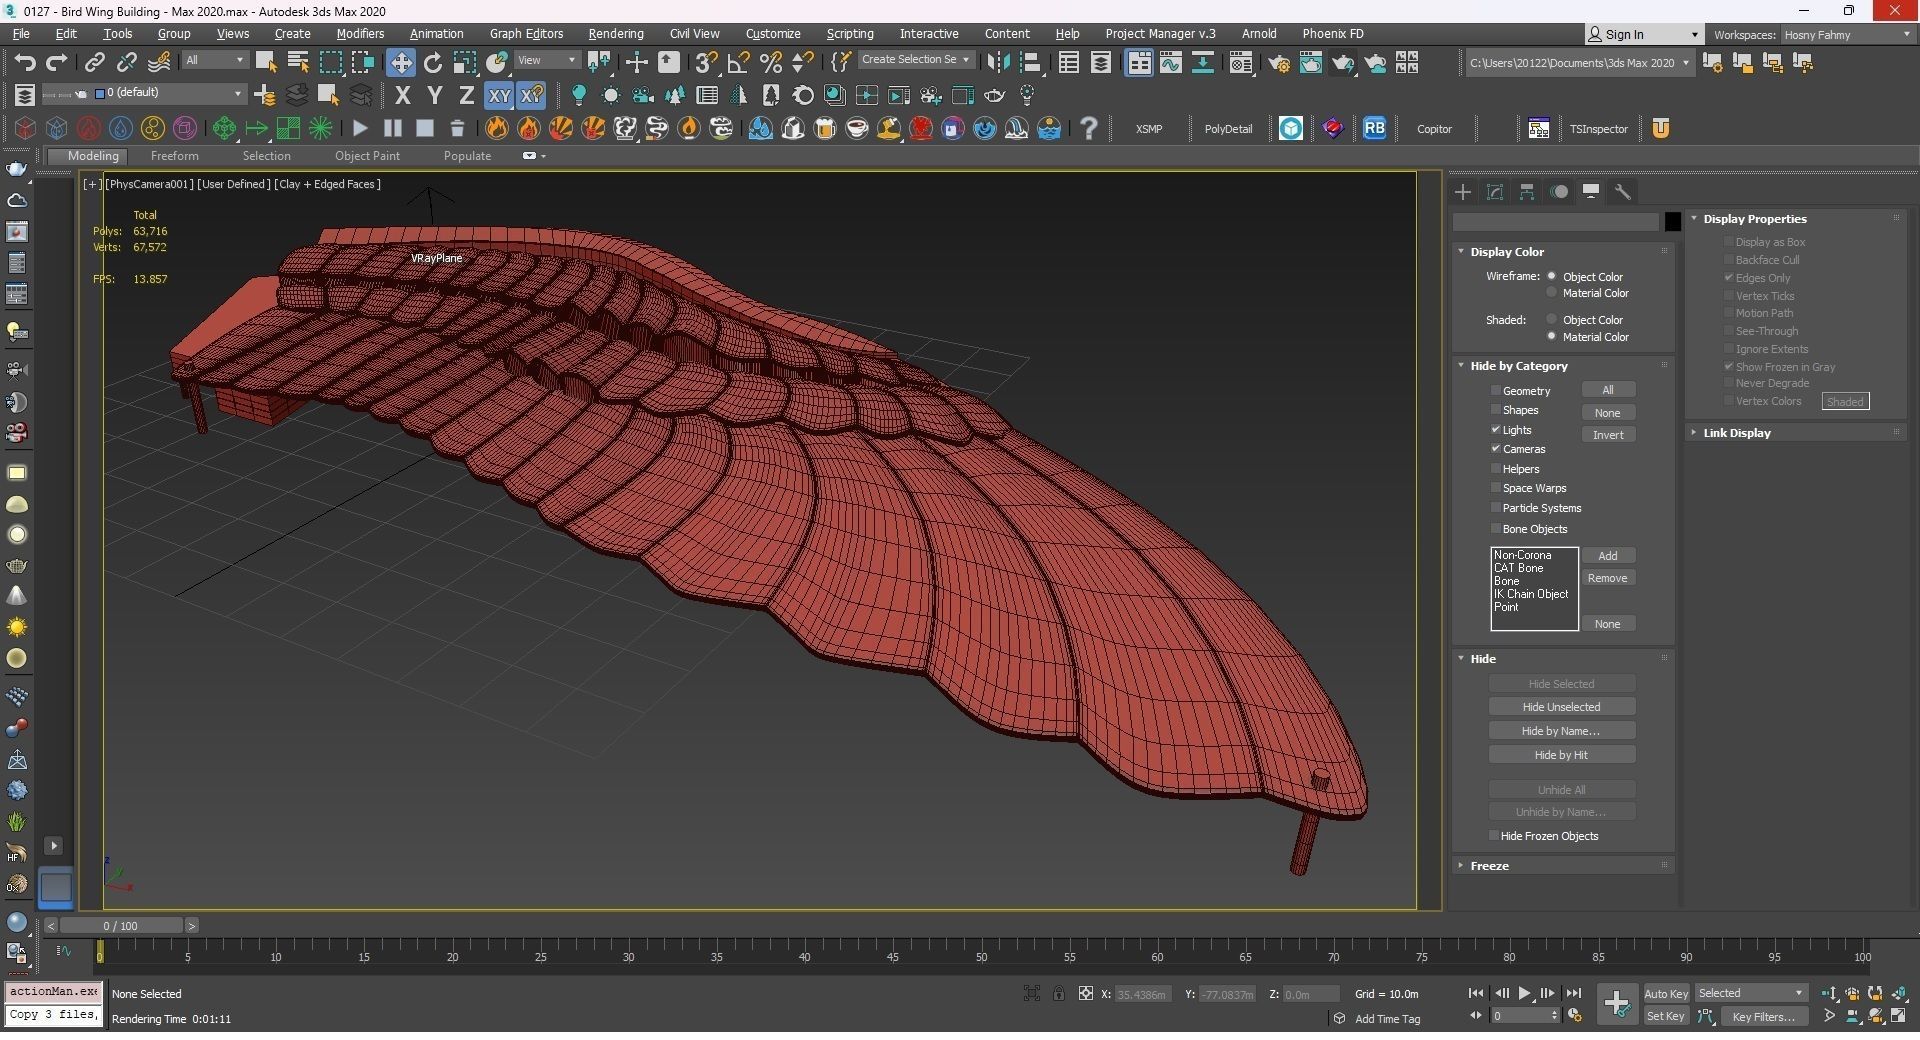Click the Hide Unselected button
The image size is (1920, 1040).
1561,707
